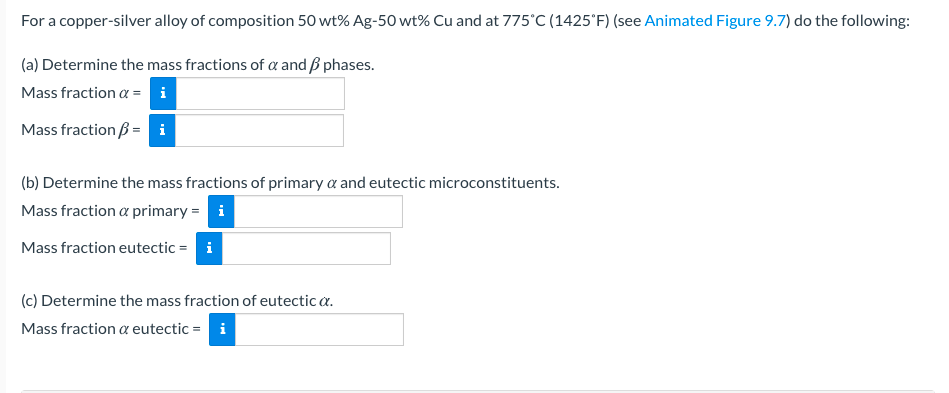Open info icon for Mass fraction eutectic

(x=209, y=248)
